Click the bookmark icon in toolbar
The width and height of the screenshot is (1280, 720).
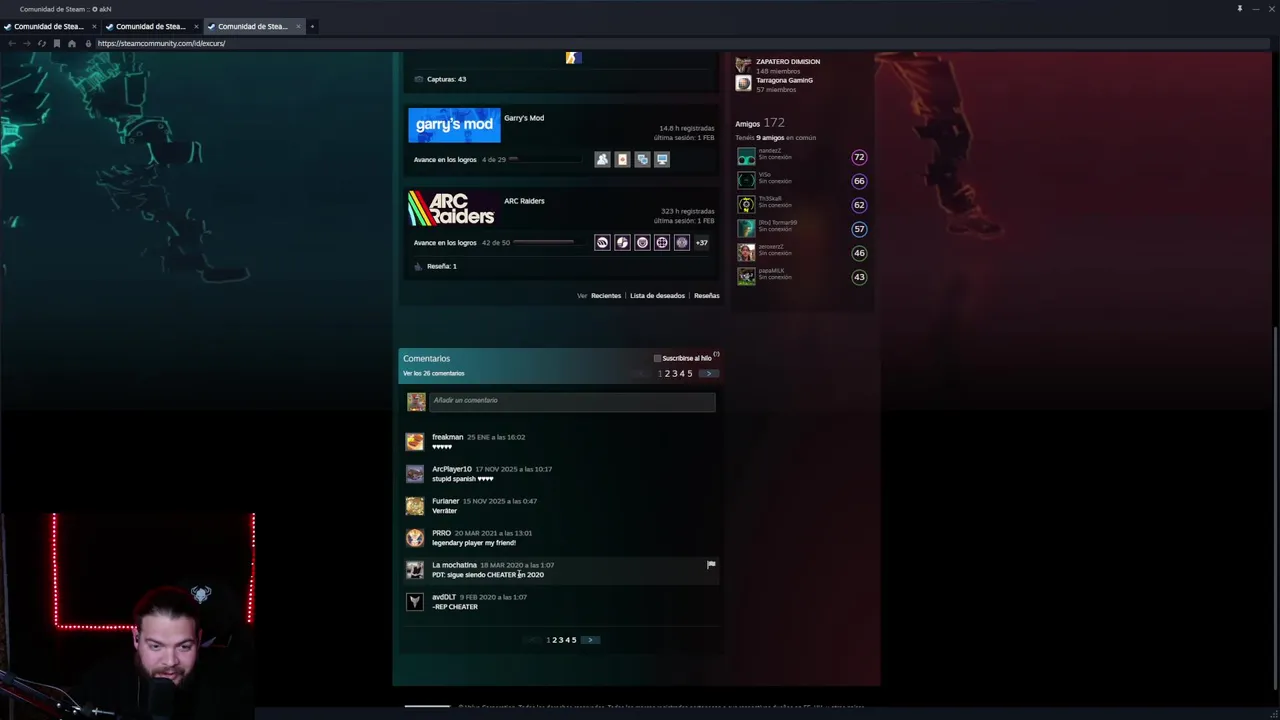[x=56, y=43]
